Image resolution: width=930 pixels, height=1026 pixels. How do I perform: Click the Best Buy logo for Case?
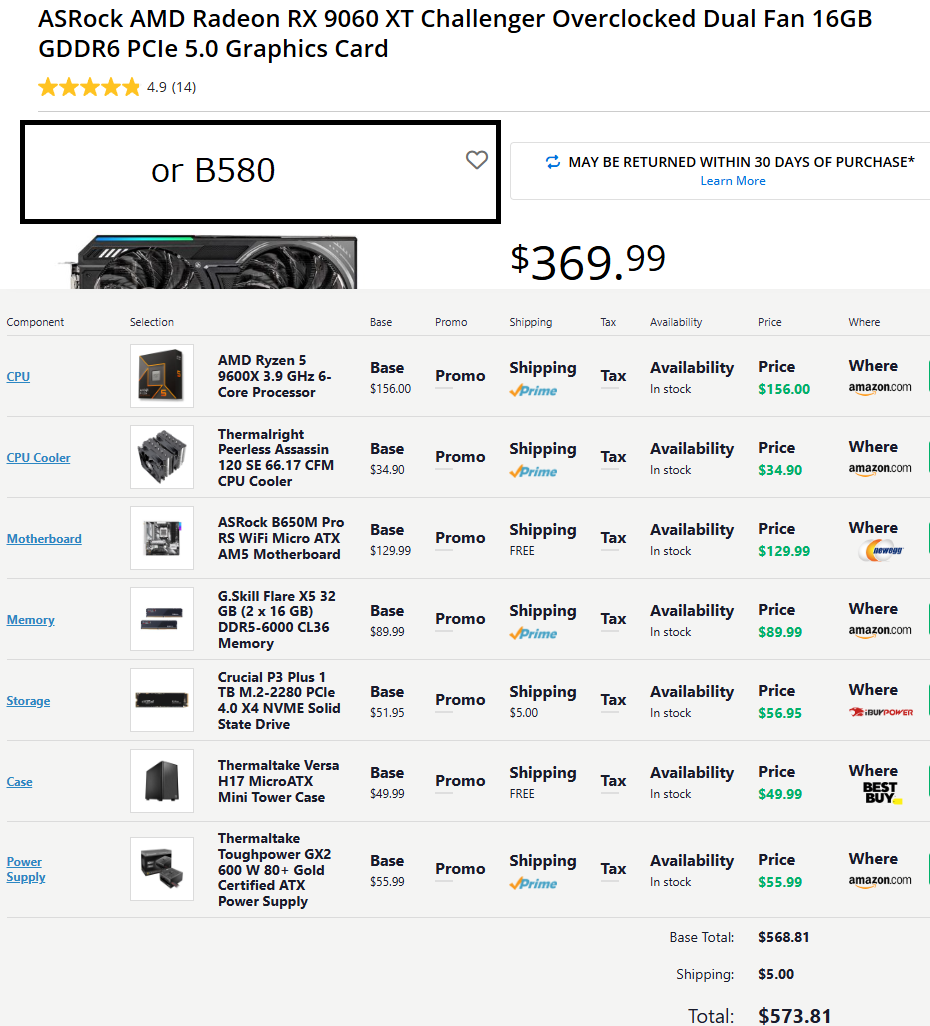tap(882, 793)
